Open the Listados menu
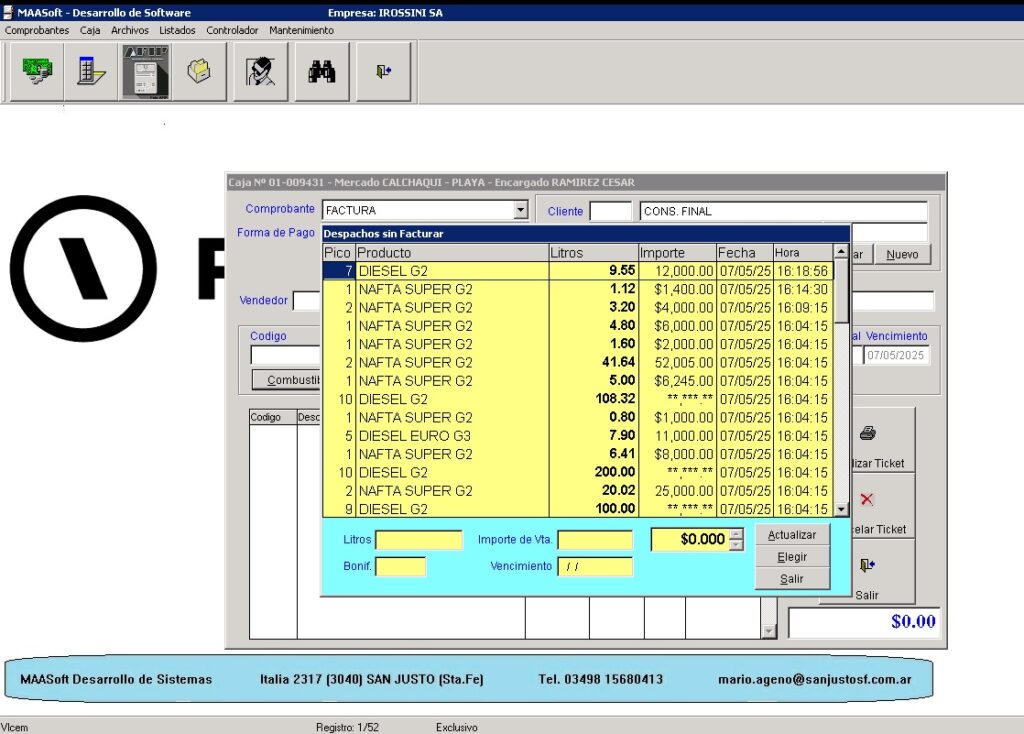1024x734 pixels. [177, 30]
